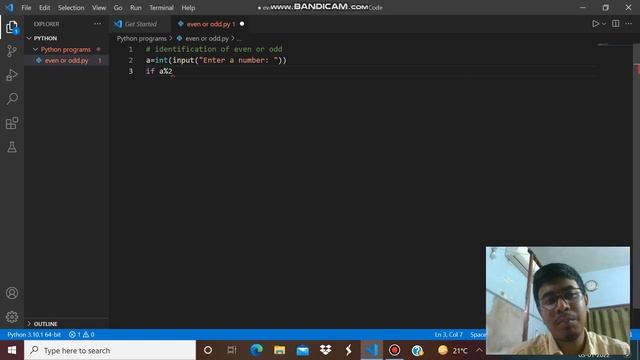The height and width of the screenshot is (360, 640).
Task: Open the Run menu
Action: (x=136, y=7)
